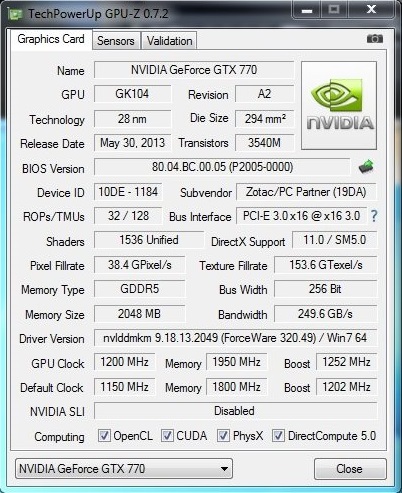Click the default Memory value 1800 MHz
402x493 pixels.
coord(236,387)
